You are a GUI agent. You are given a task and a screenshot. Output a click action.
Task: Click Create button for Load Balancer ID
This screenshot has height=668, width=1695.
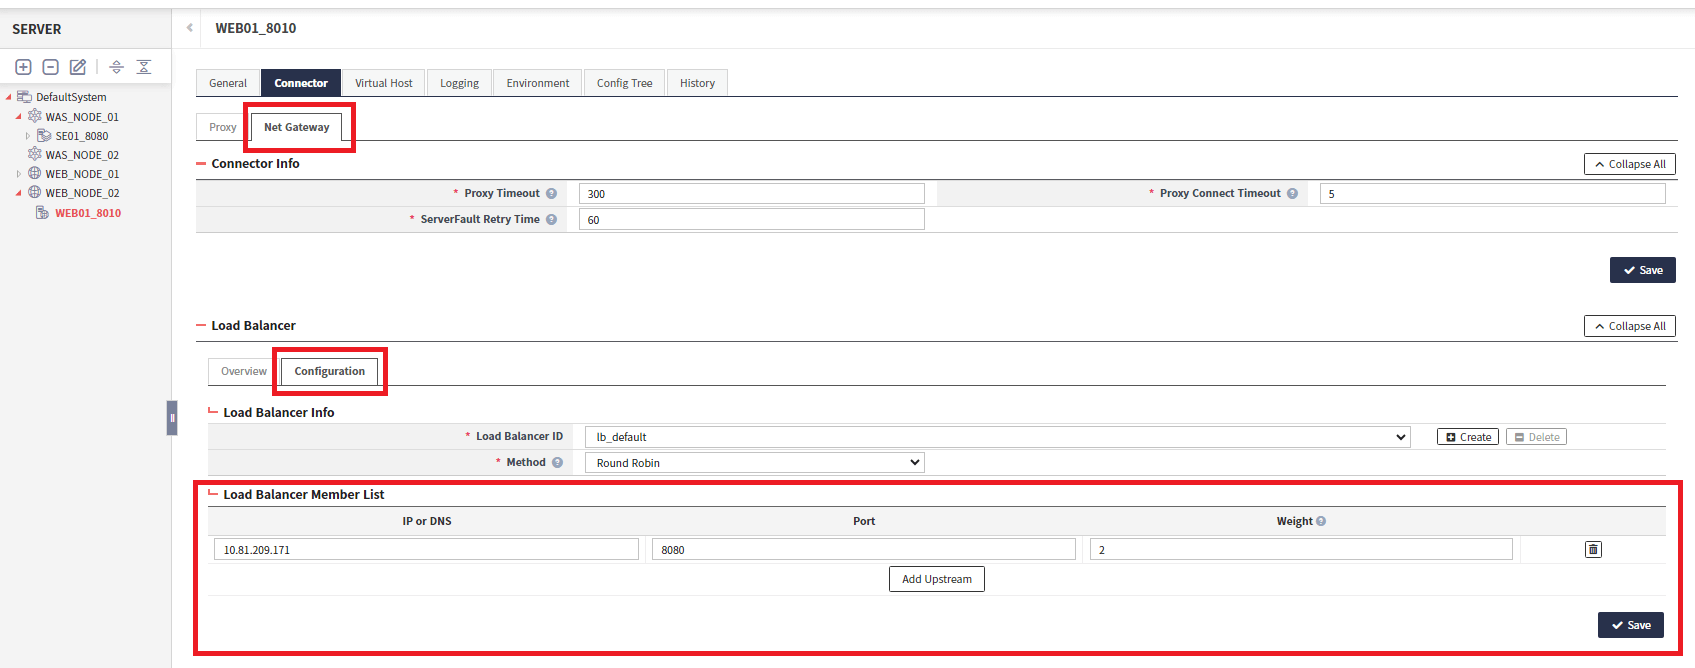(x=1467, y=437)
